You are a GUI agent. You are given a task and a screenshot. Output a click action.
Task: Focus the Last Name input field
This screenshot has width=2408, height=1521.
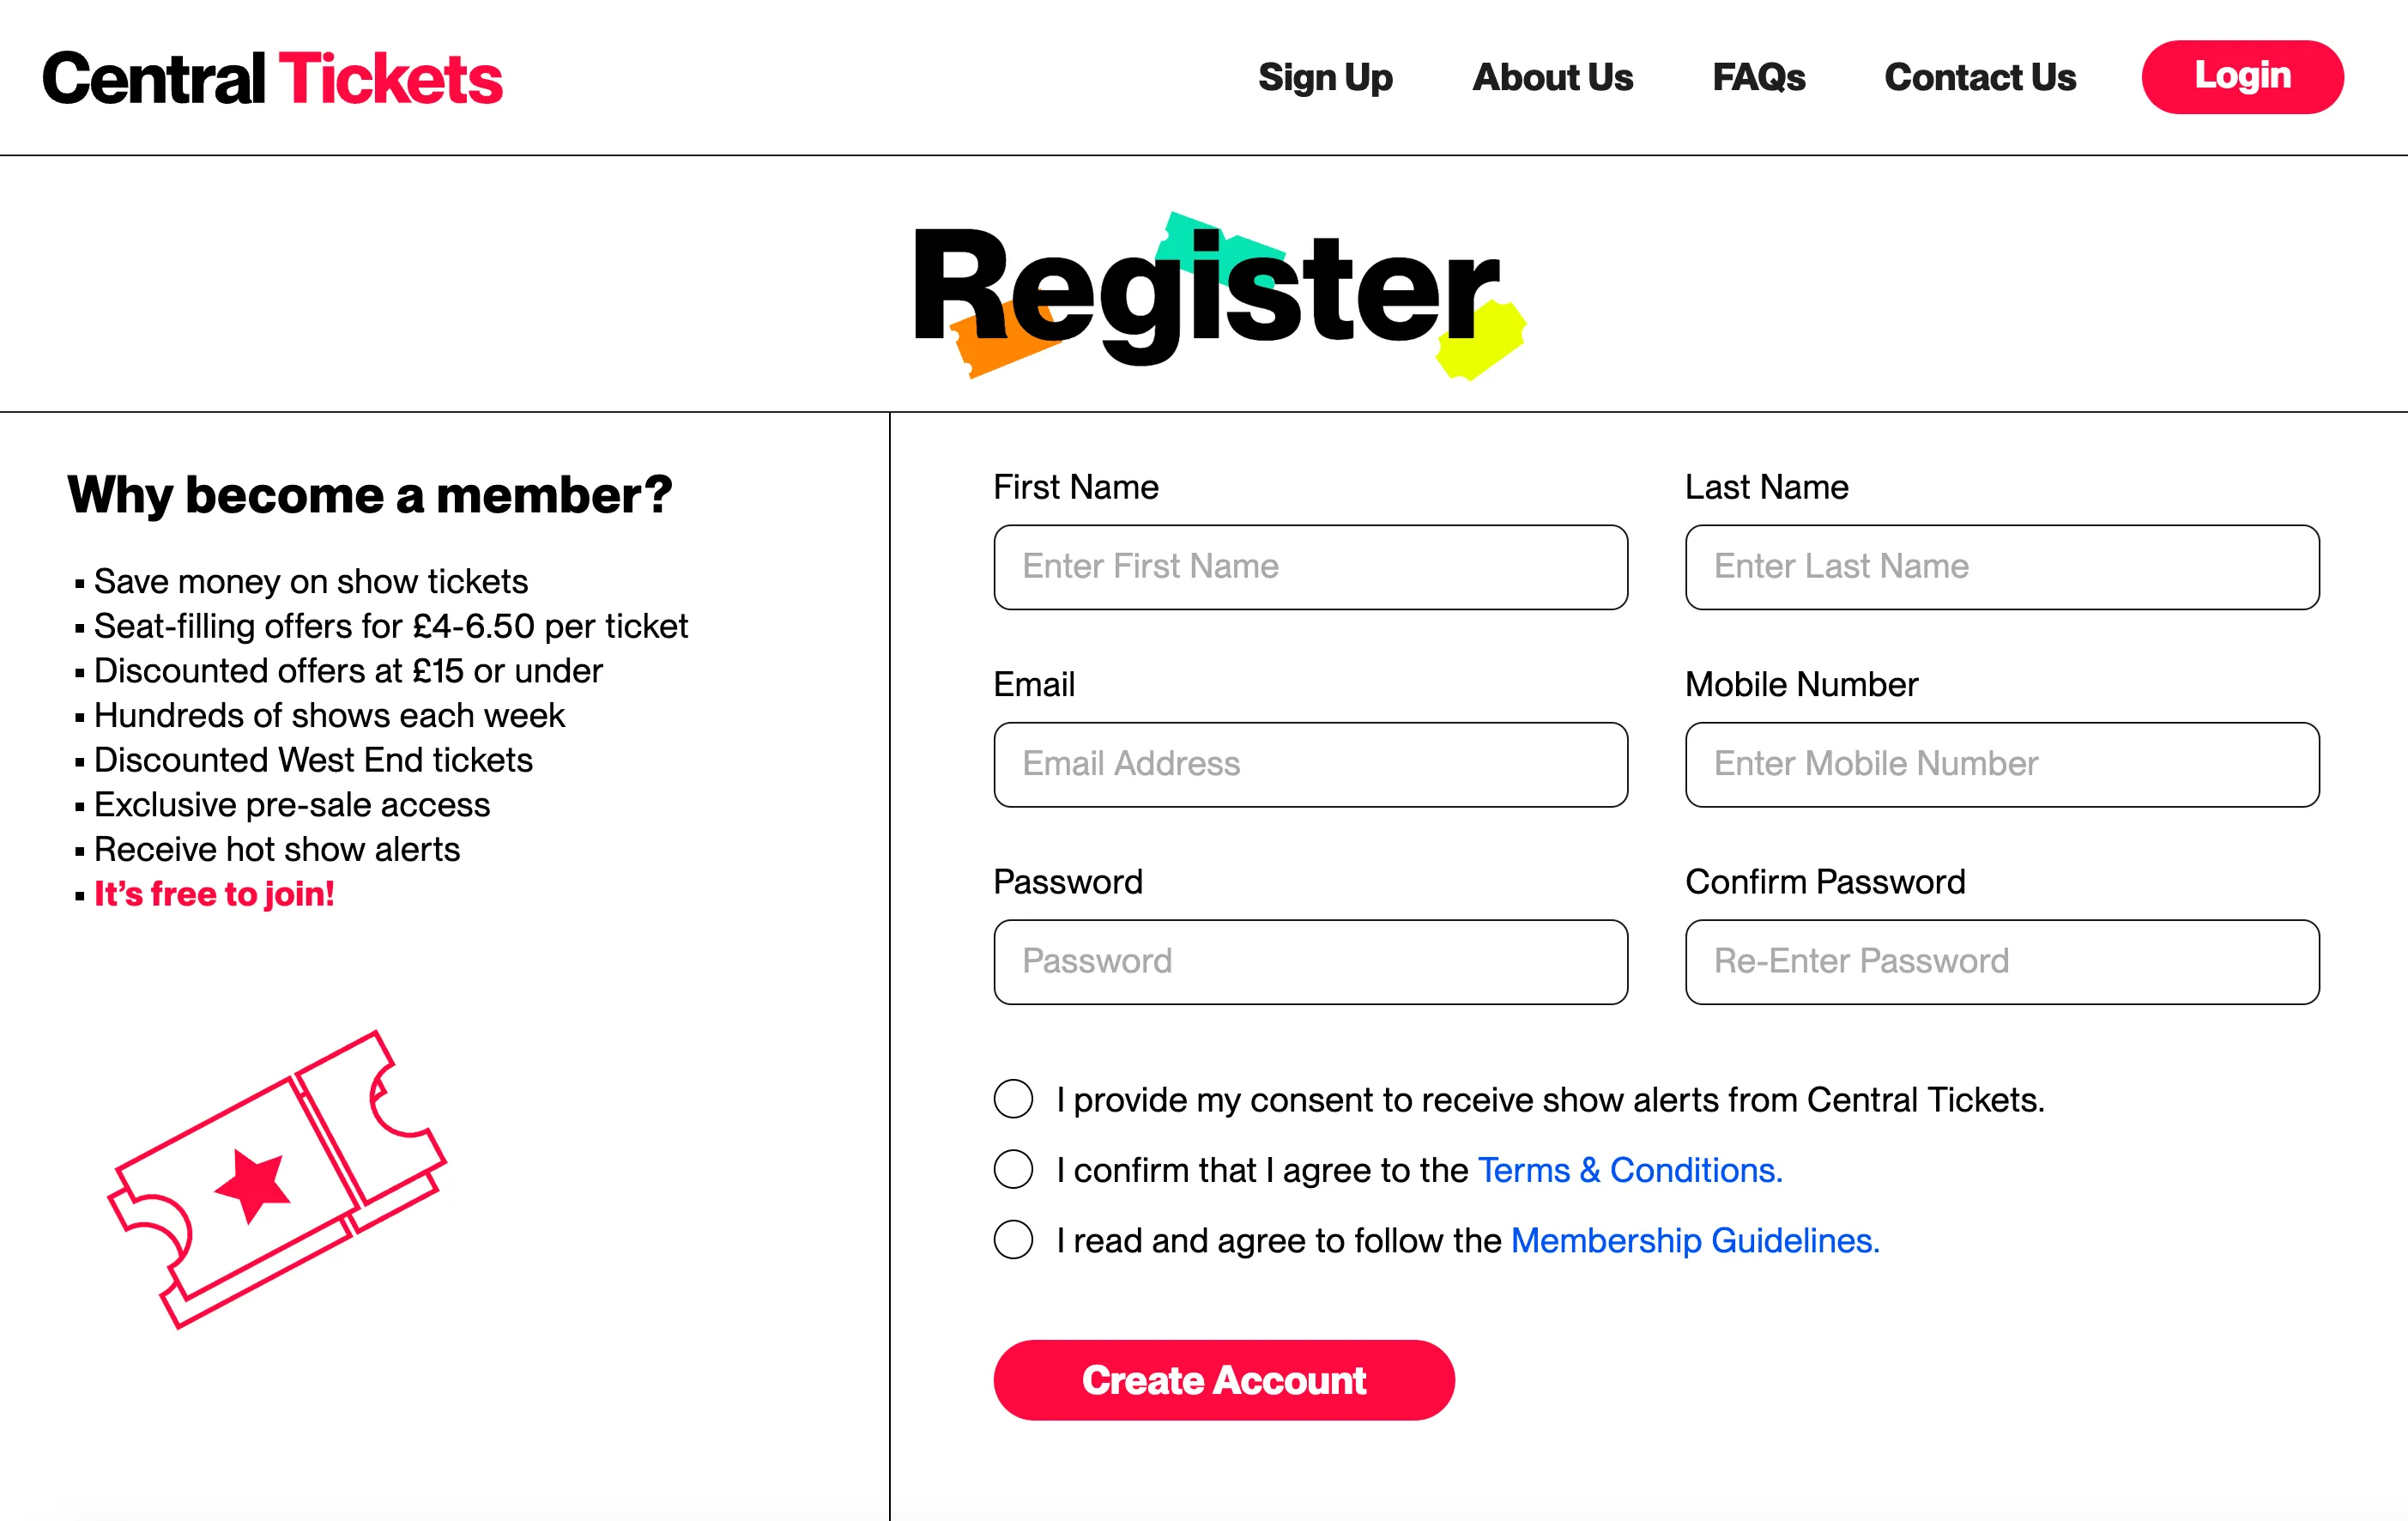[2002, 567]
